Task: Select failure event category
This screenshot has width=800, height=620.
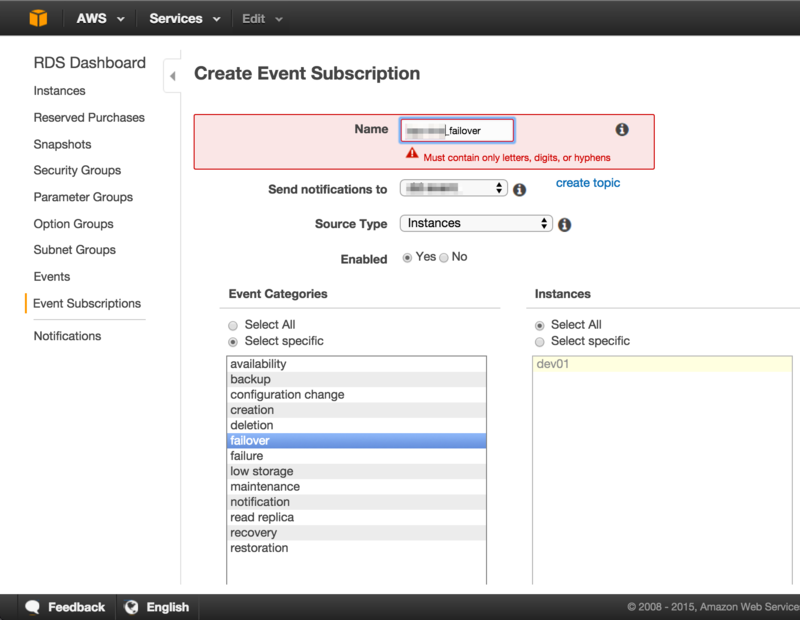Action: pos(356,456)
